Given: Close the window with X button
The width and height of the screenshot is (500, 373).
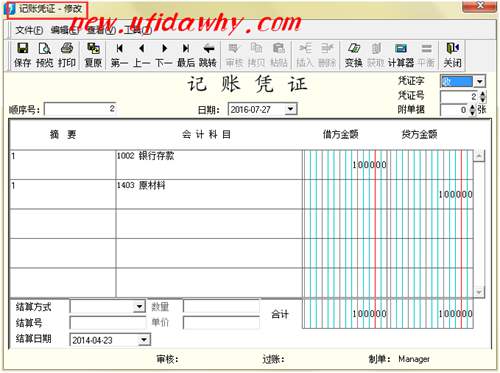Looking at the screenshot, I should pos(480,6).
